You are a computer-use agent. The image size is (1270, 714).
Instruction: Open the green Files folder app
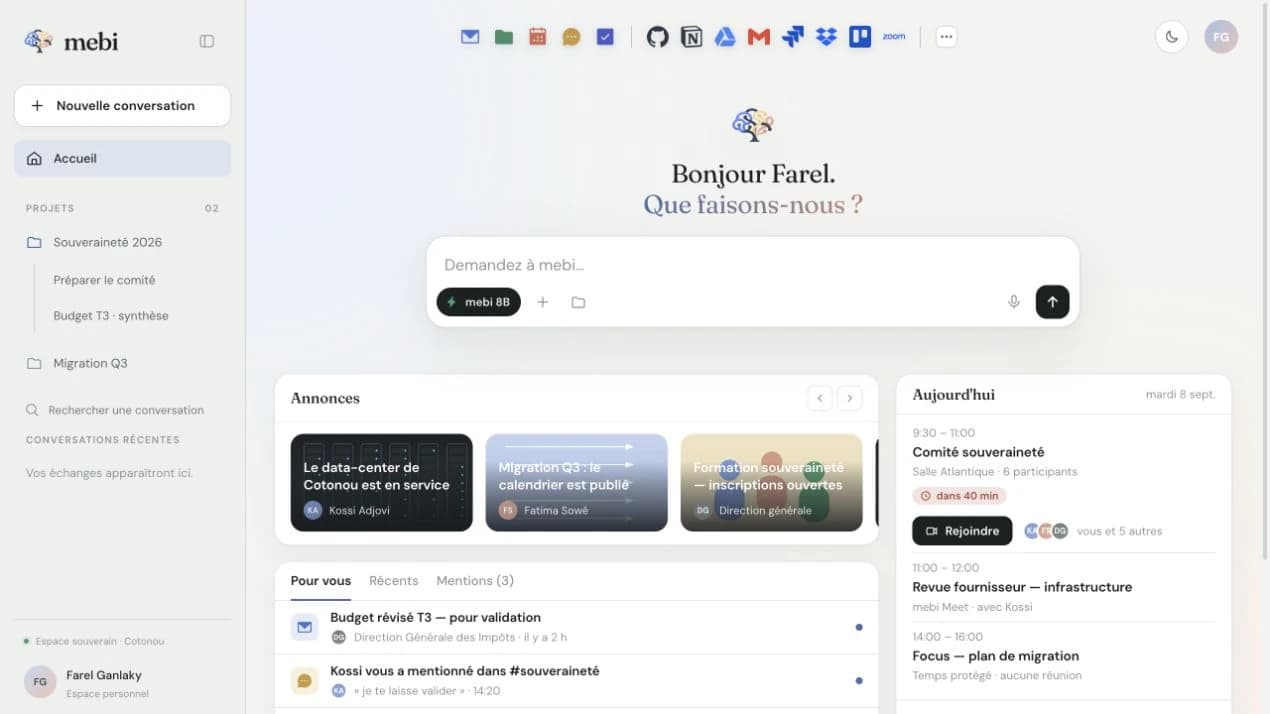[x=504, y=37]
